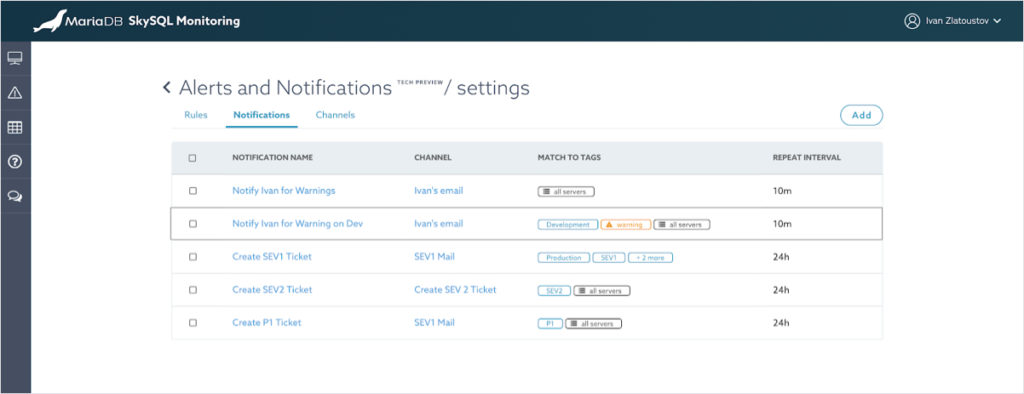Click all servers tag in SEV2 Ticket row

(x=601, y=291)
